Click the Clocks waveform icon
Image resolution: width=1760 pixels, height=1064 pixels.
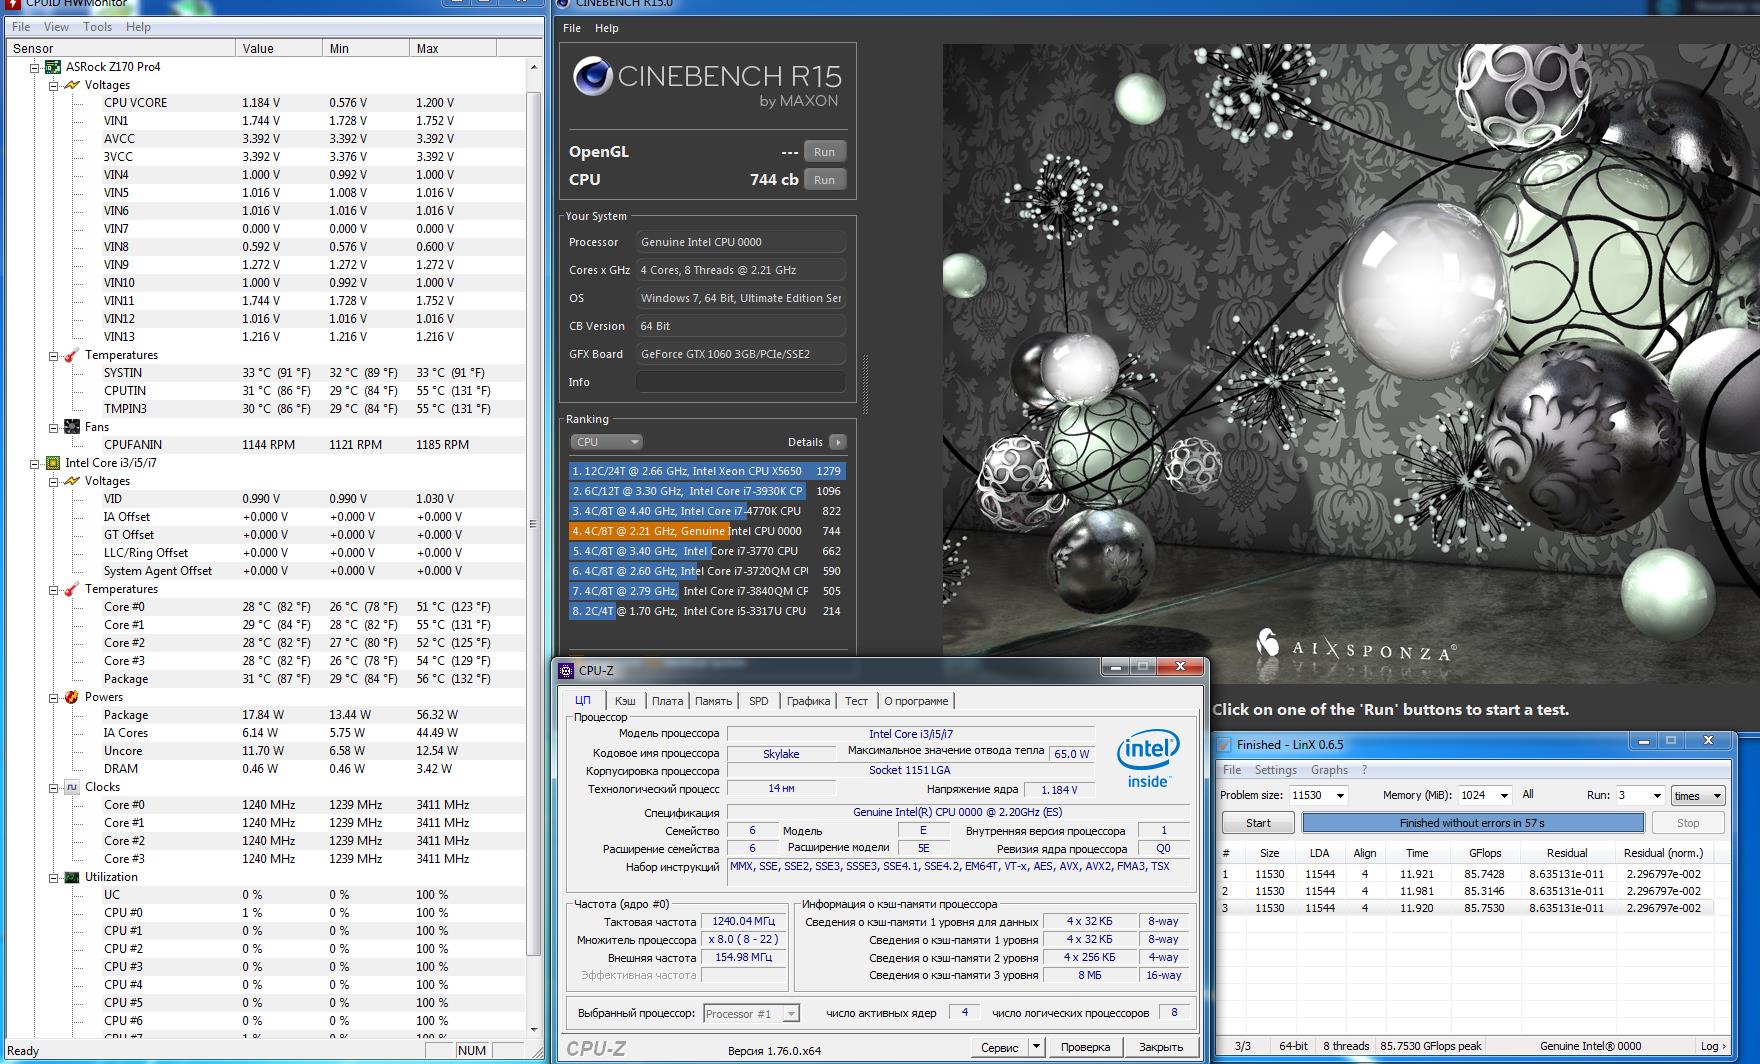72,787
